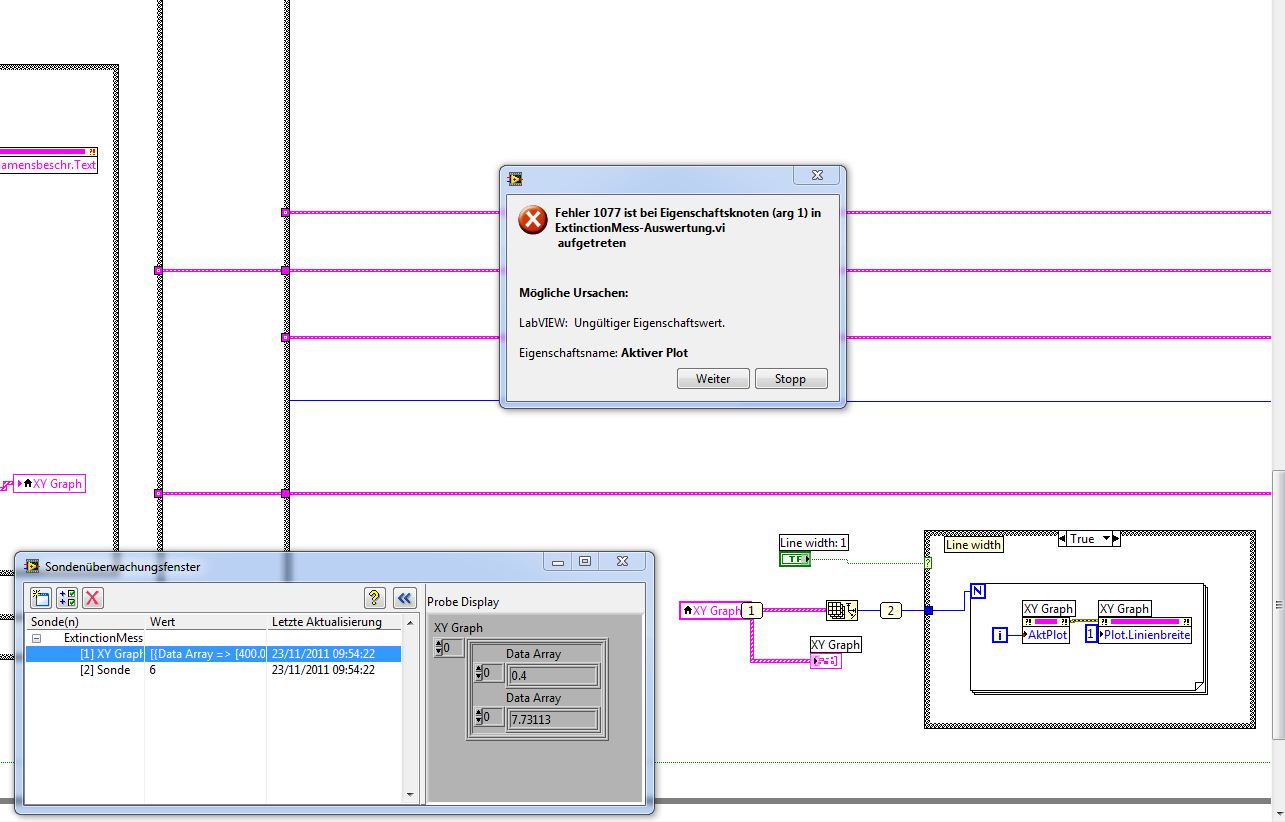
Task: Click the Letzte Aktualisierung column header
Action: 334,622
